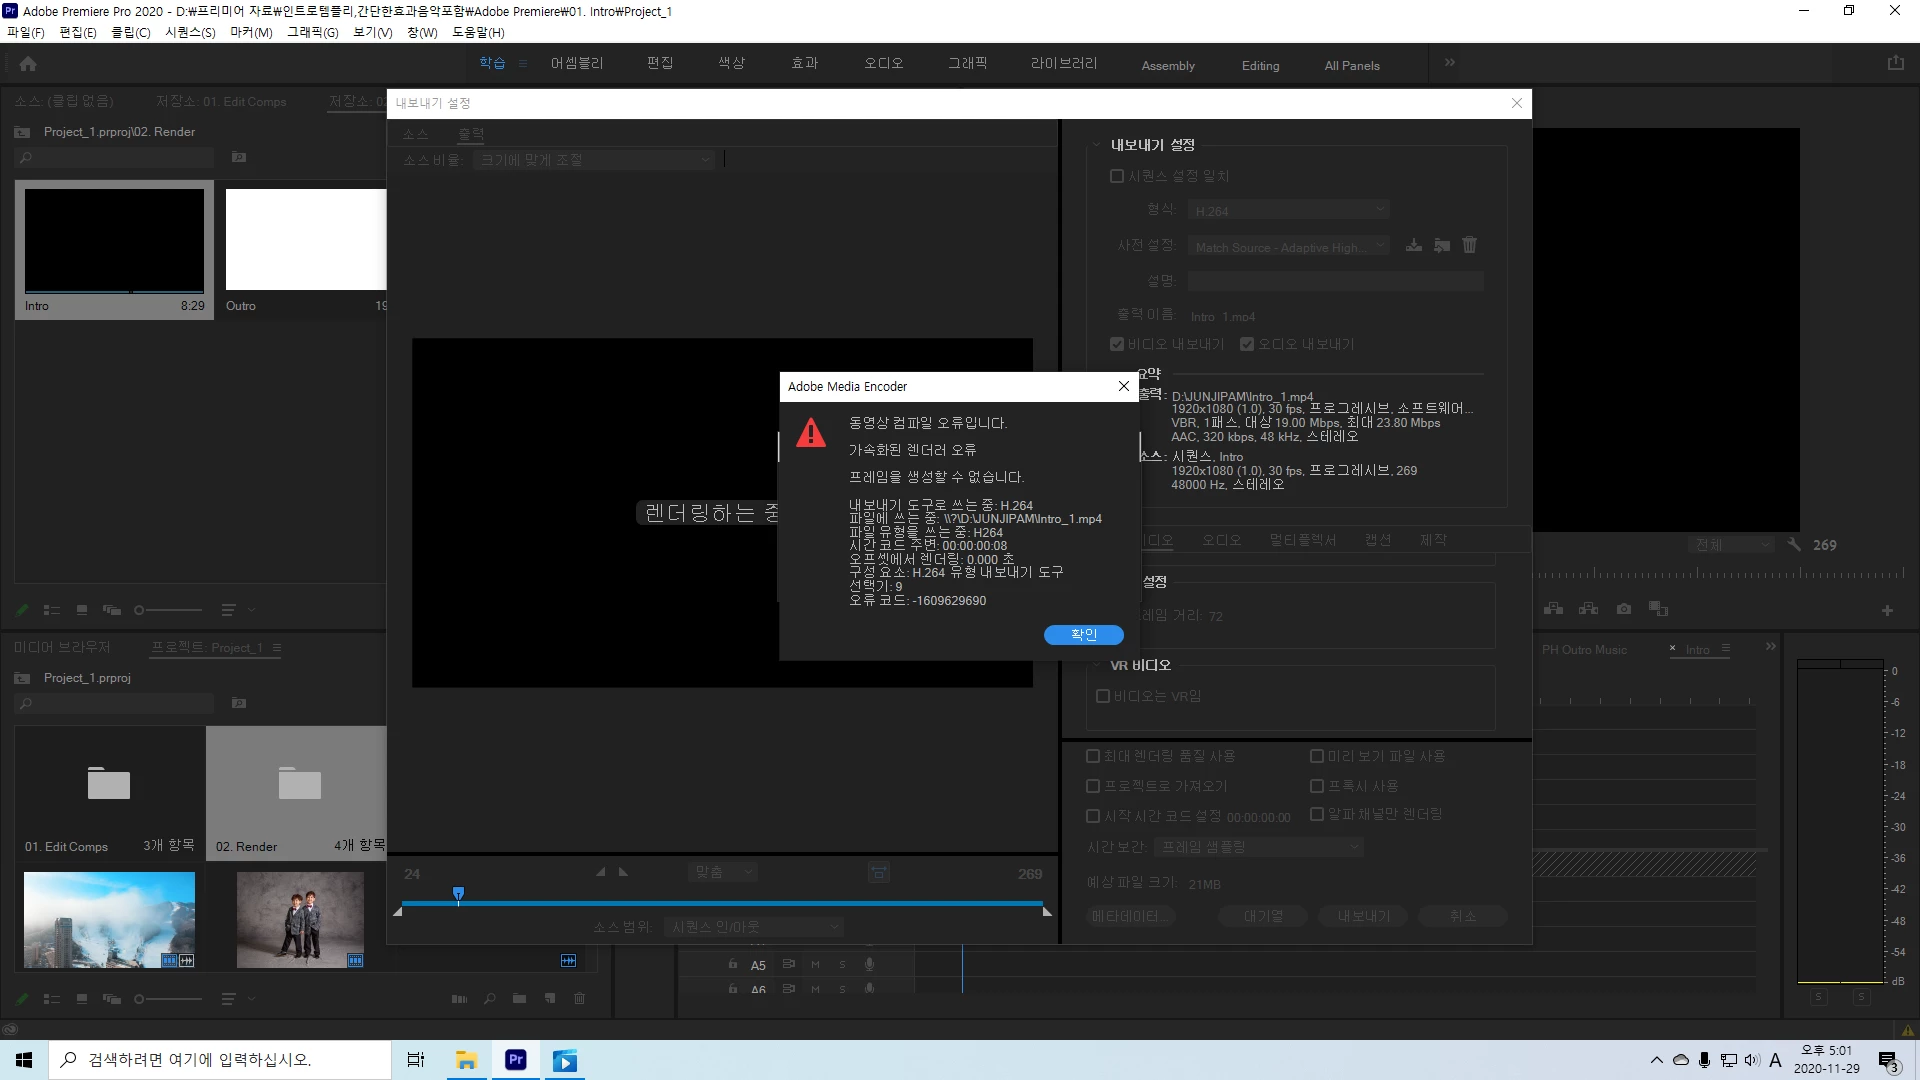The image size is (1920, 1080).
Task: Click the home icon in the workspace bar
Action: pyautogui.click(x=28, y=64)
